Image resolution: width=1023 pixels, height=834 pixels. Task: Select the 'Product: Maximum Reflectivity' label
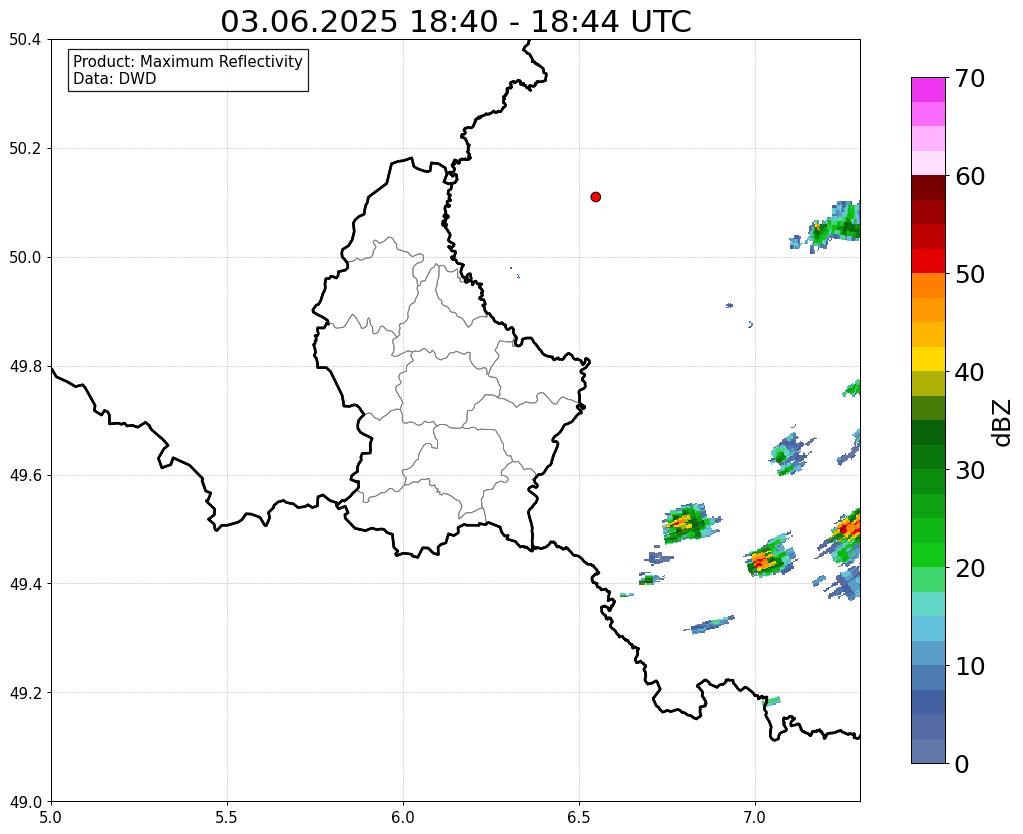pos(188,61)
